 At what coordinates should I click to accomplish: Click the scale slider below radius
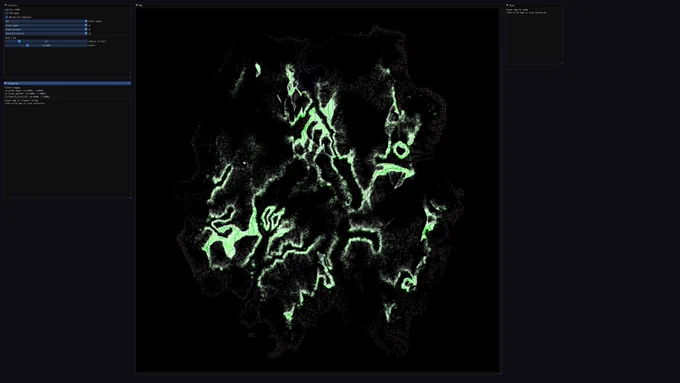point(46,45)
